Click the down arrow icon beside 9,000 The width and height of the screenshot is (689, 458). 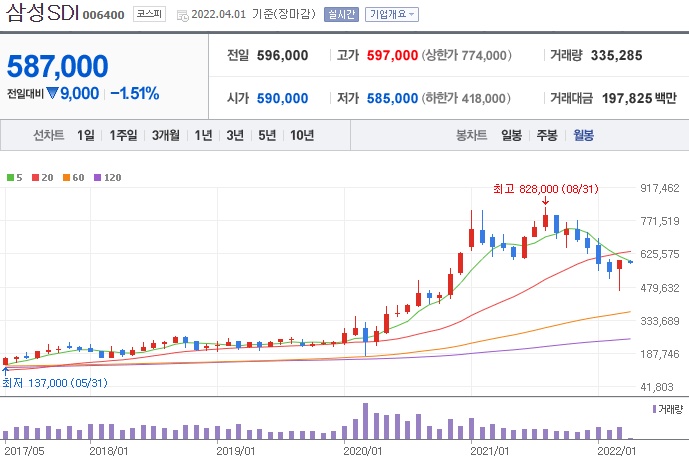[x=52, y=93]
